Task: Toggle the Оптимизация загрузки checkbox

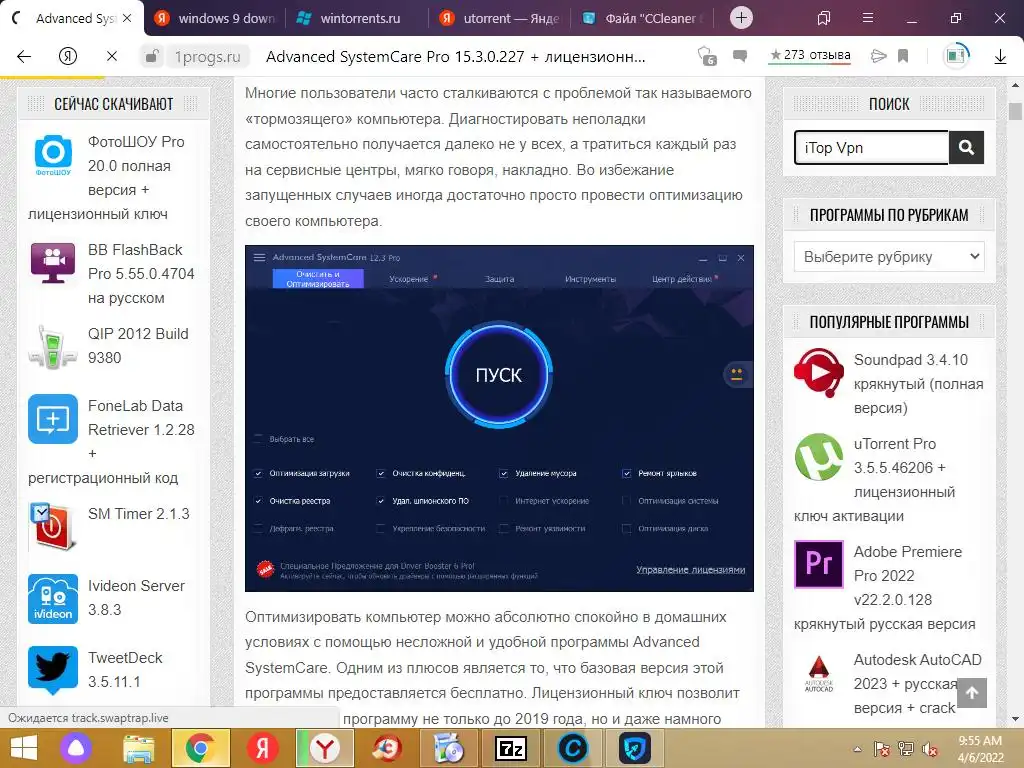Action: (259, 473)
